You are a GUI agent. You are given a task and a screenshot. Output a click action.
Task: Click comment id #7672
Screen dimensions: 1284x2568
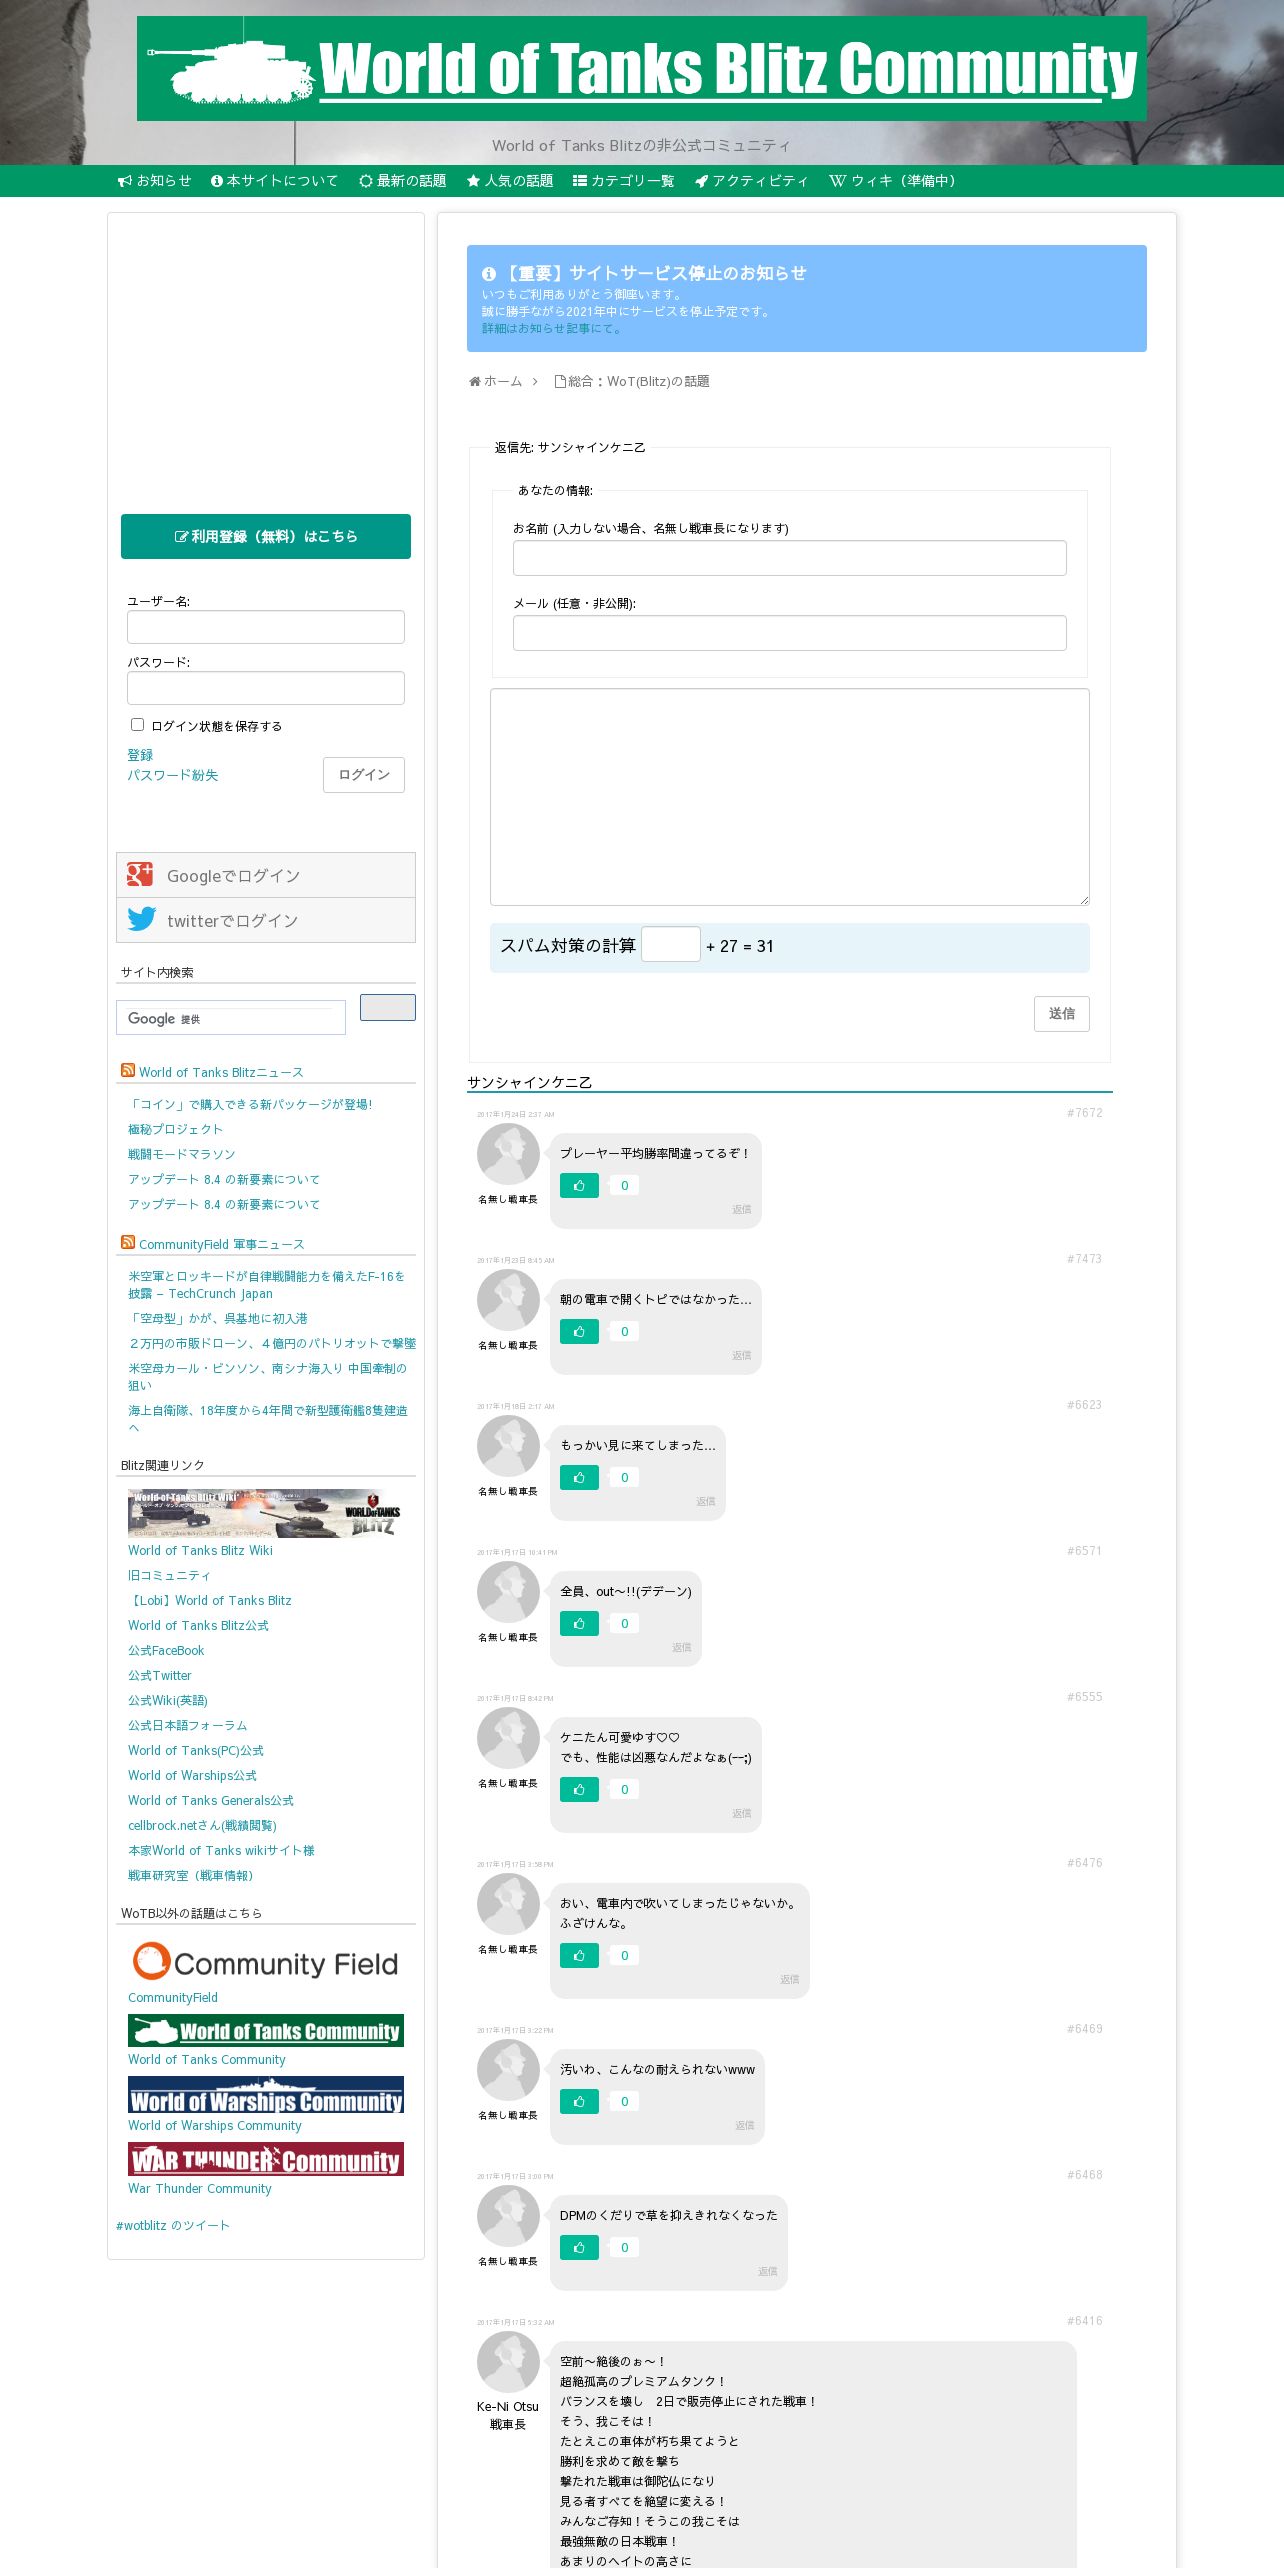[x=1084, y=1113]
